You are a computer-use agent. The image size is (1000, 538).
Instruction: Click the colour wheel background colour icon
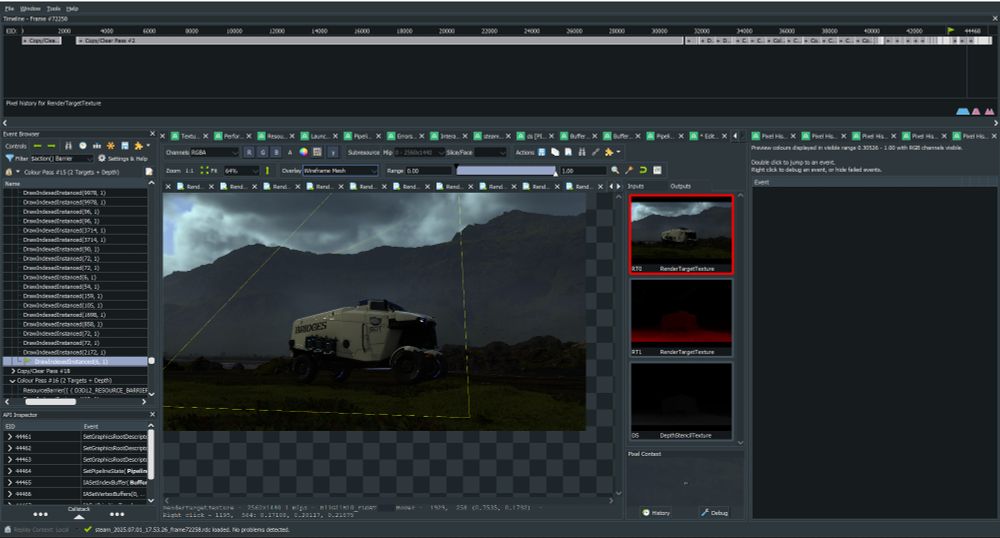(304, 152)
